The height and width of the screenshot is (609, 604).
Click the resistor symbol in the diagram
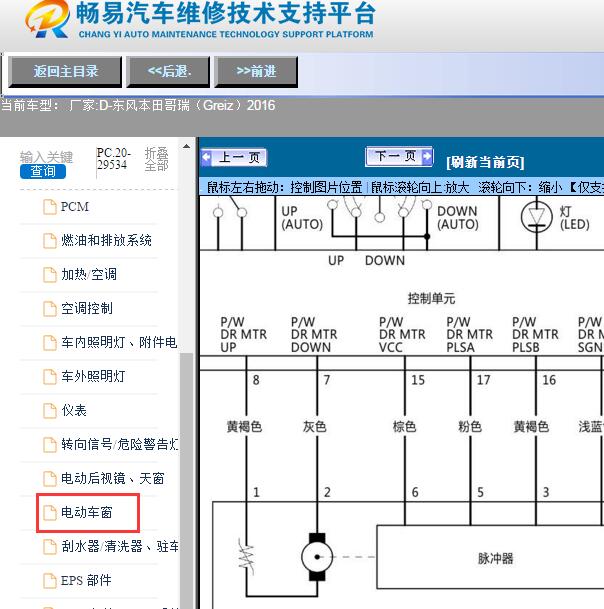coord(246,557)
